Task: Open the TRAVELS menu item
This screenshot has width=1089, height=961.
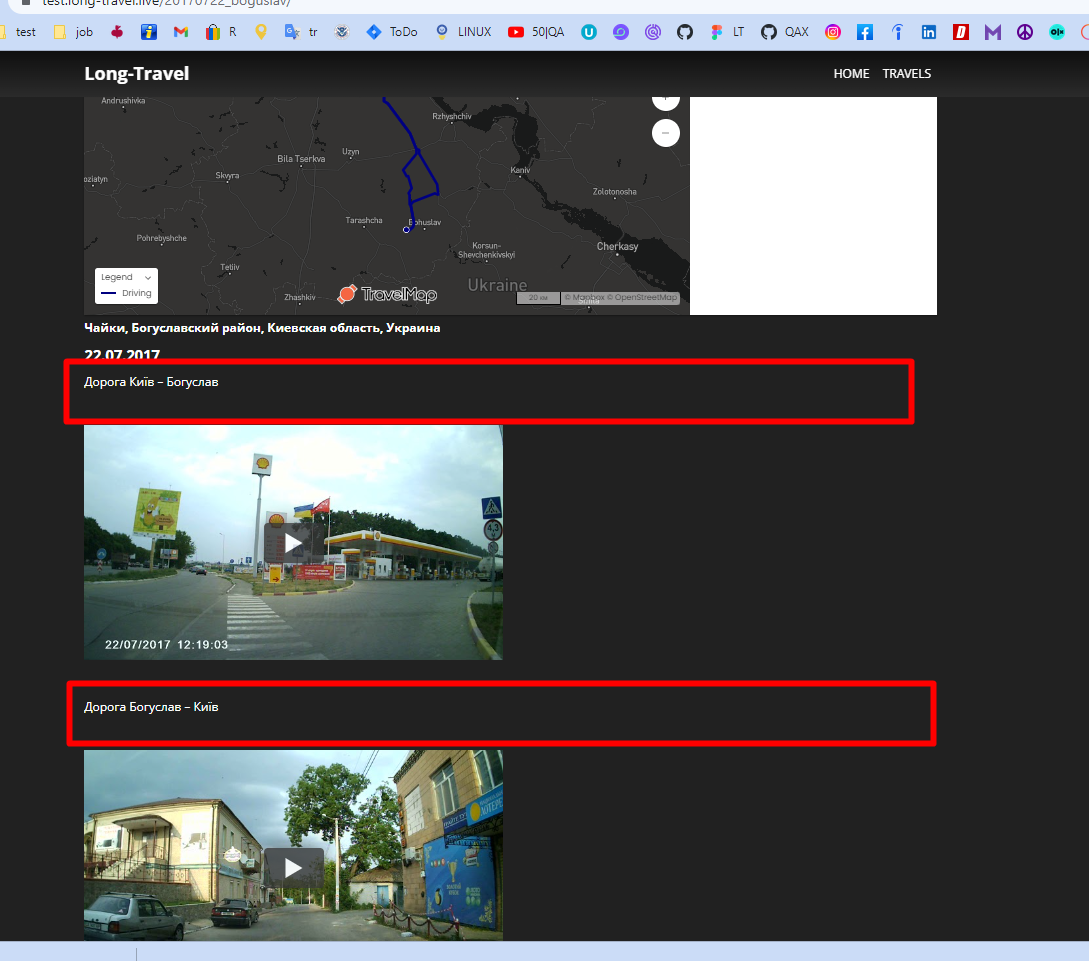Action: [906, 73]
